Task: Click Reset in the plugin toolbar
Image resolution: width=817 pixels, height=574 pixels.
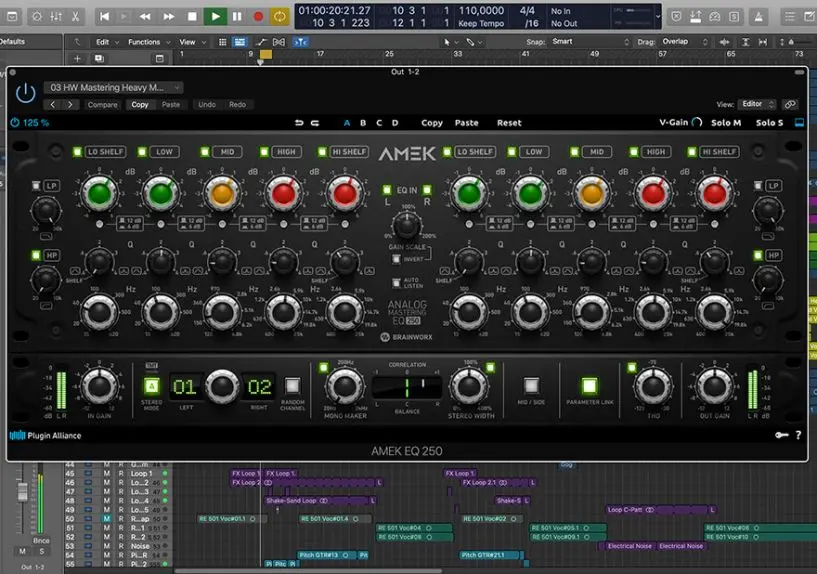Action: 509,123
